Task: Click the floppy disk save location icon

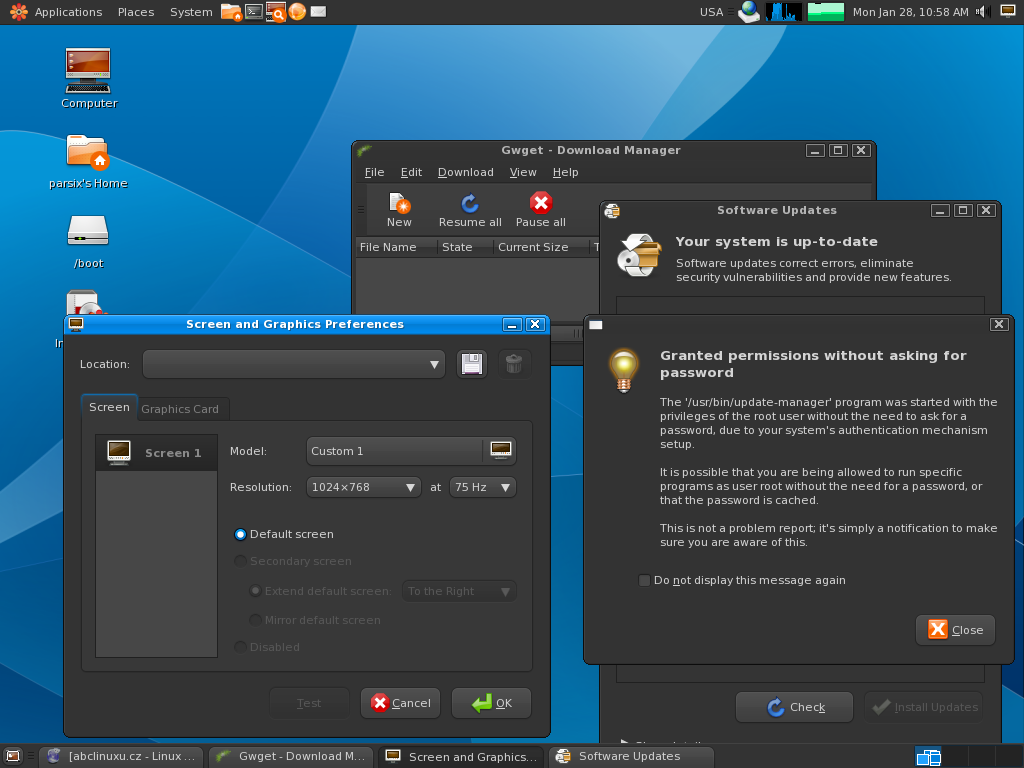Action: coord(472,364)
